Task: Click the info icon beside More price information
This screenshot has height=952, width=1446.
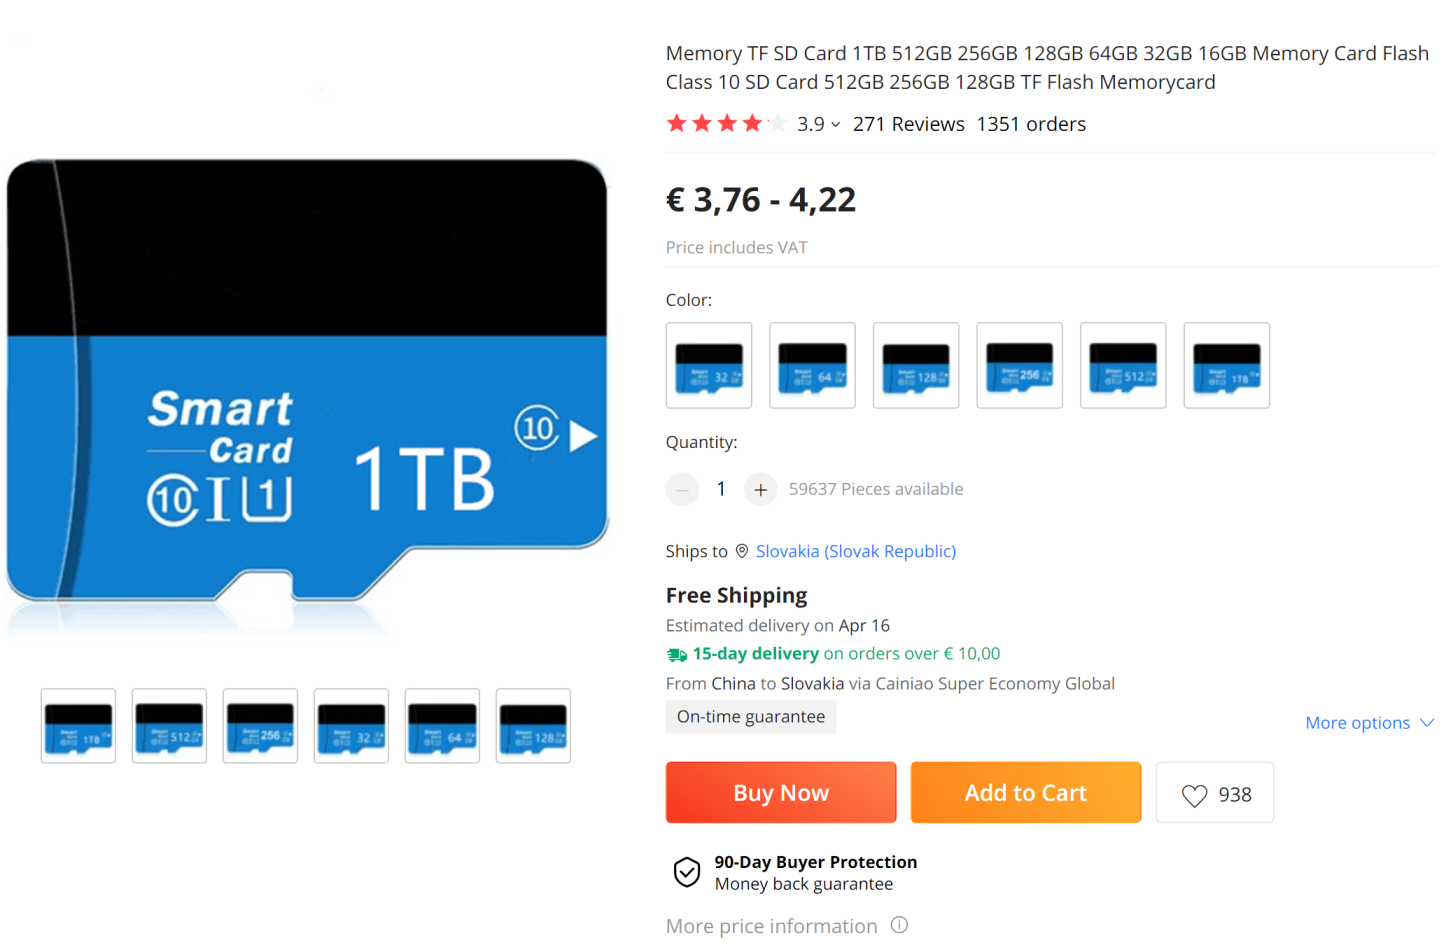Action: (x=900, y=925)
